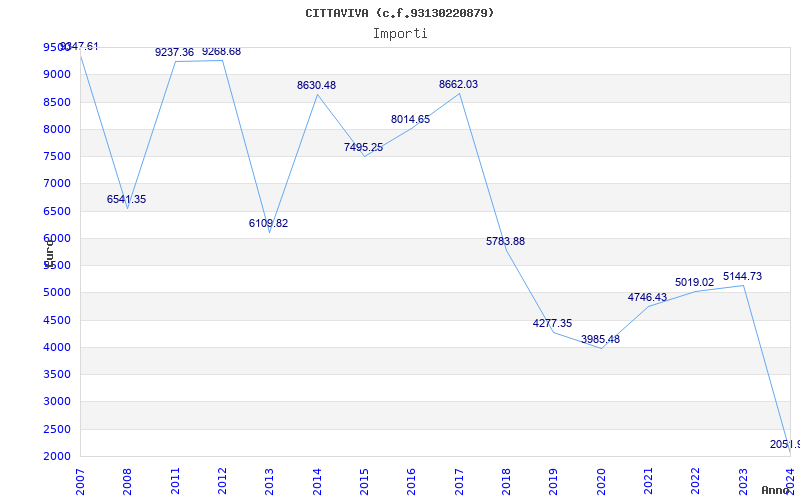This screenshot has width=800, height=500.
Task: Click the x-axis year label 2020
Action: 601,482
